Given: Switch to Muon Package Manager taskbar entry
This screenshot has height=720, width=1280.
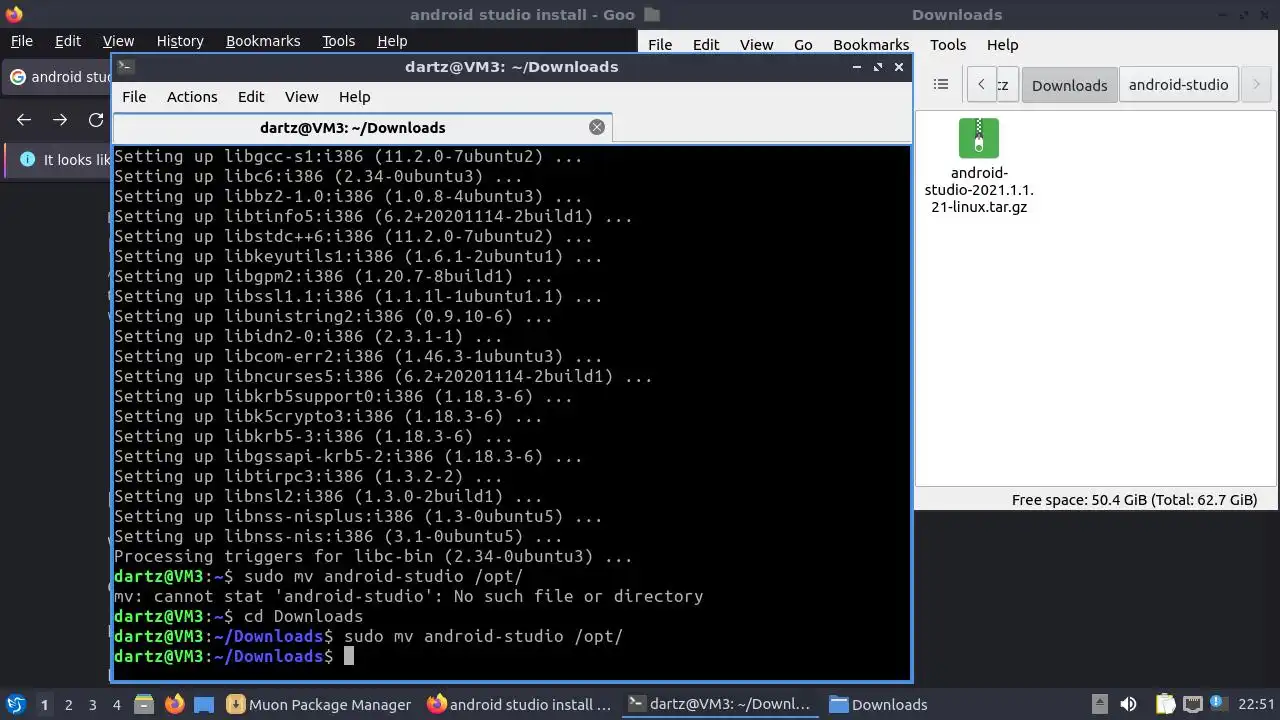Looking at the screenshot, I should (319, 705).
